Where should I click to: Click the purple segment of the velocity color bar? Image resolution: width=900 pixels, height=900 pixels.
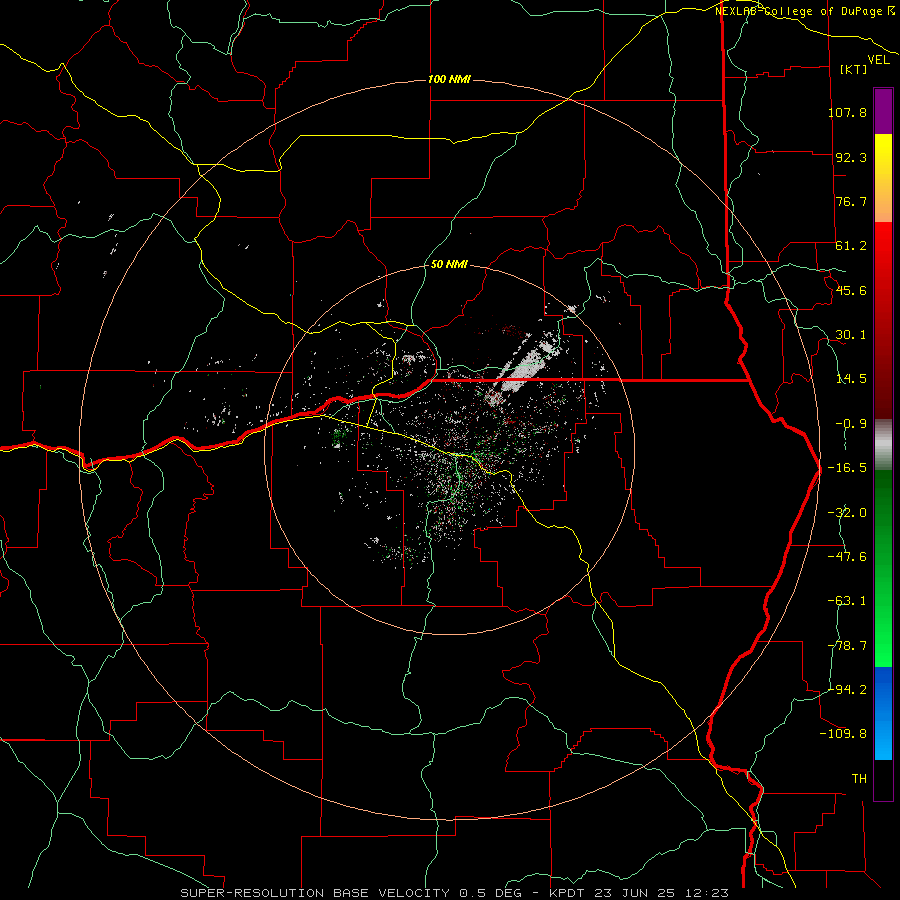[x=883, y=111]
